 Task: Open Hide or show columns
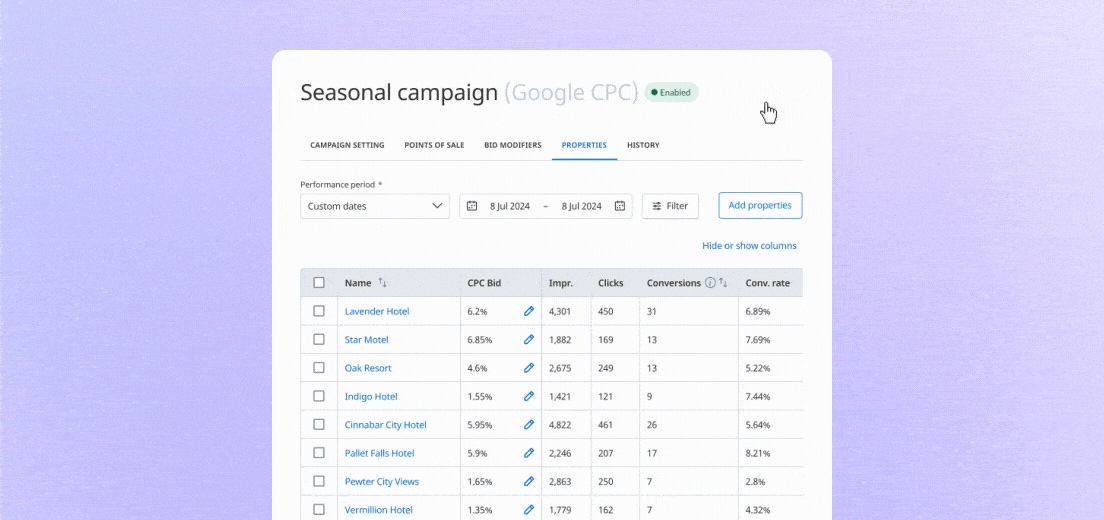(x=749, y=246)
